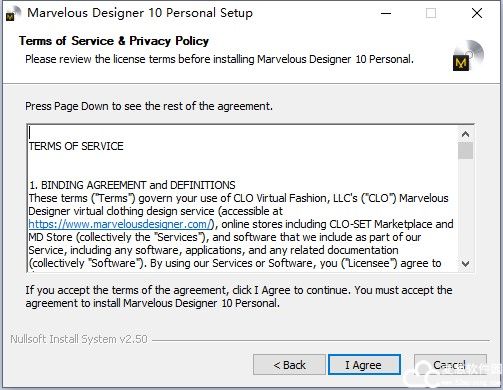The image size is (503, 390).
Task: Click the BINDING AGREEMENT and DEFINITIONS line
Action: coord(132,185)
